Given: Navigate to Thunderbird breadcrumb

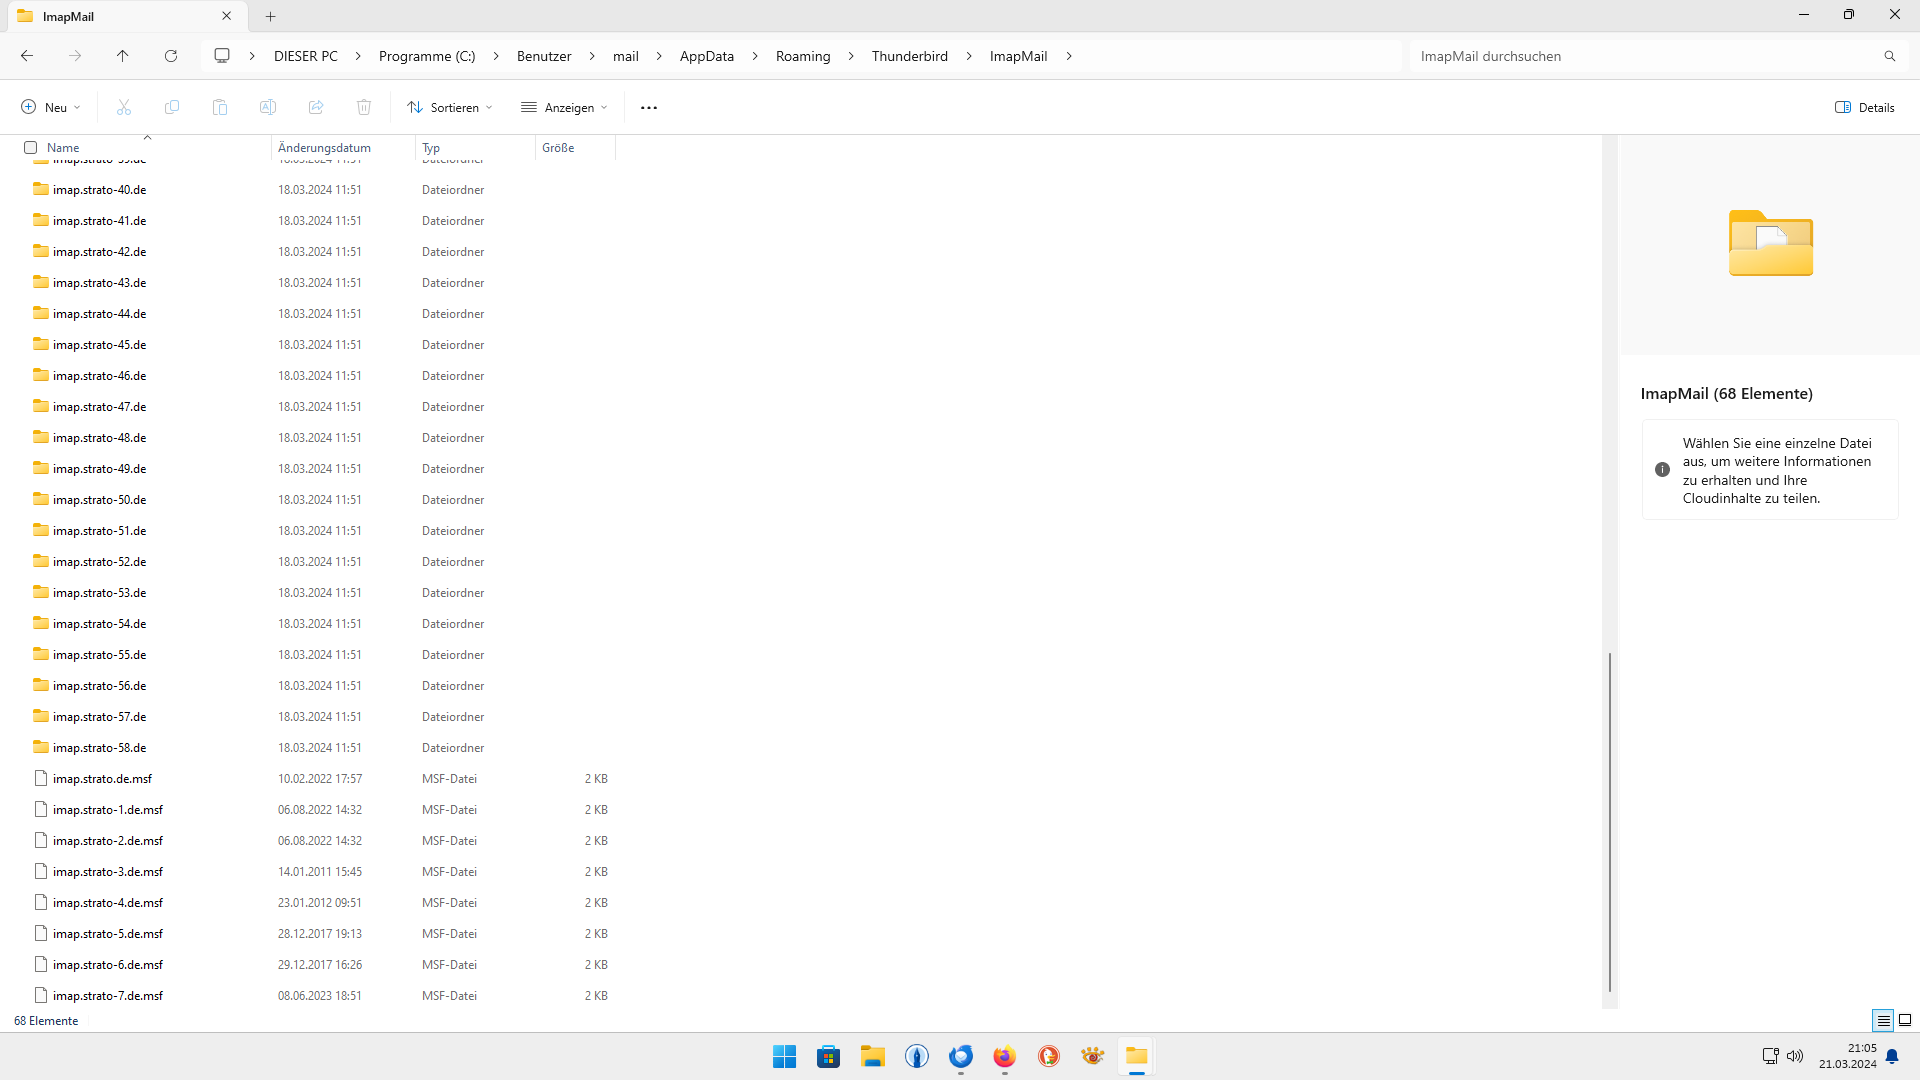Looking at the screenshot, I should click(910, 56).
